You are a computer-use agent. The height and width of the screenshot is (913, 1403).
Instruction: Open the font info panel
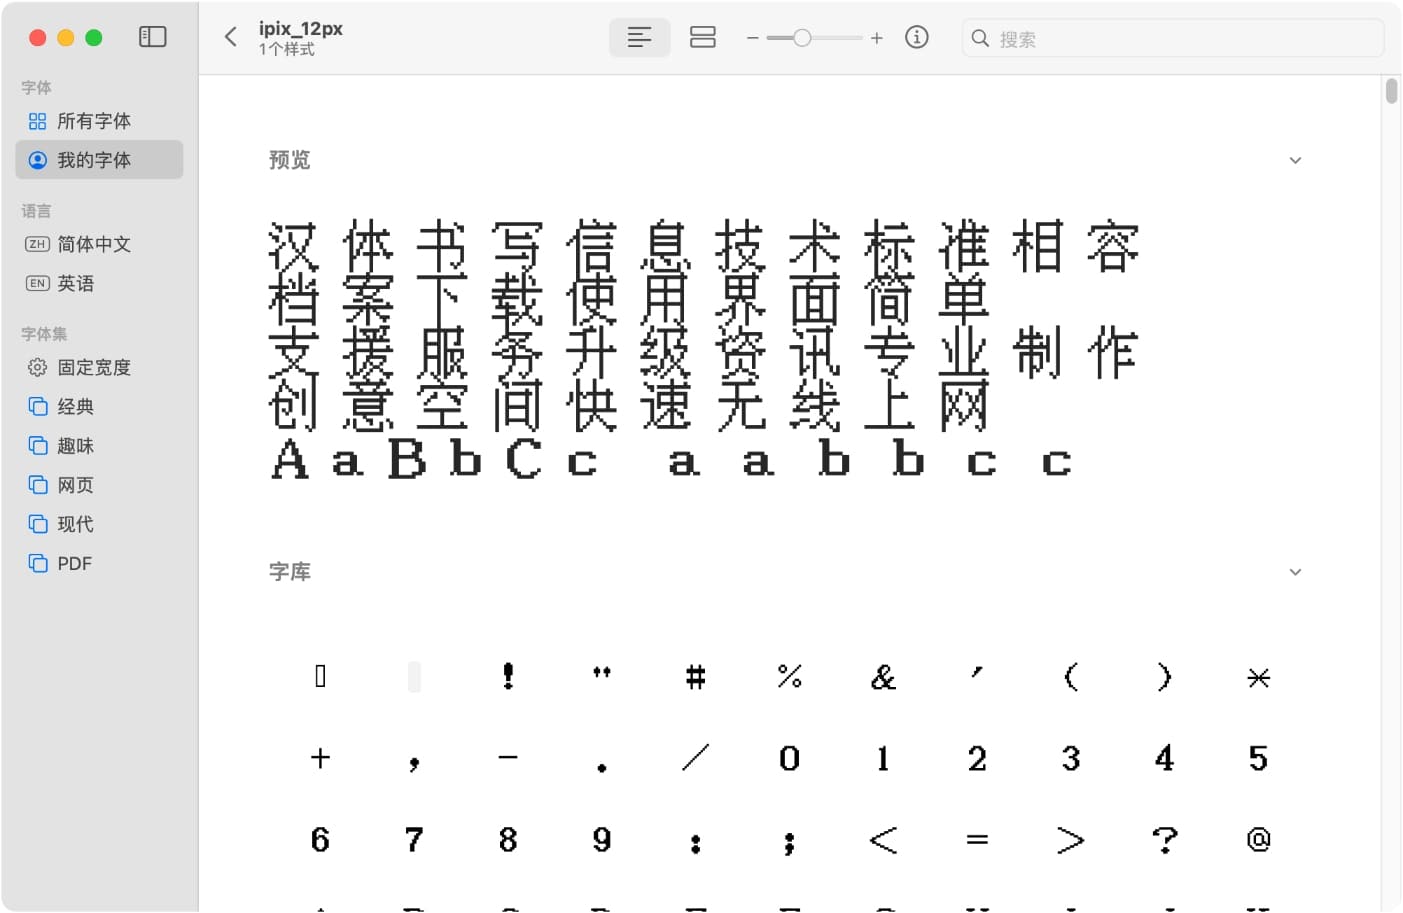pyautogui.click(x=917, y=37)
